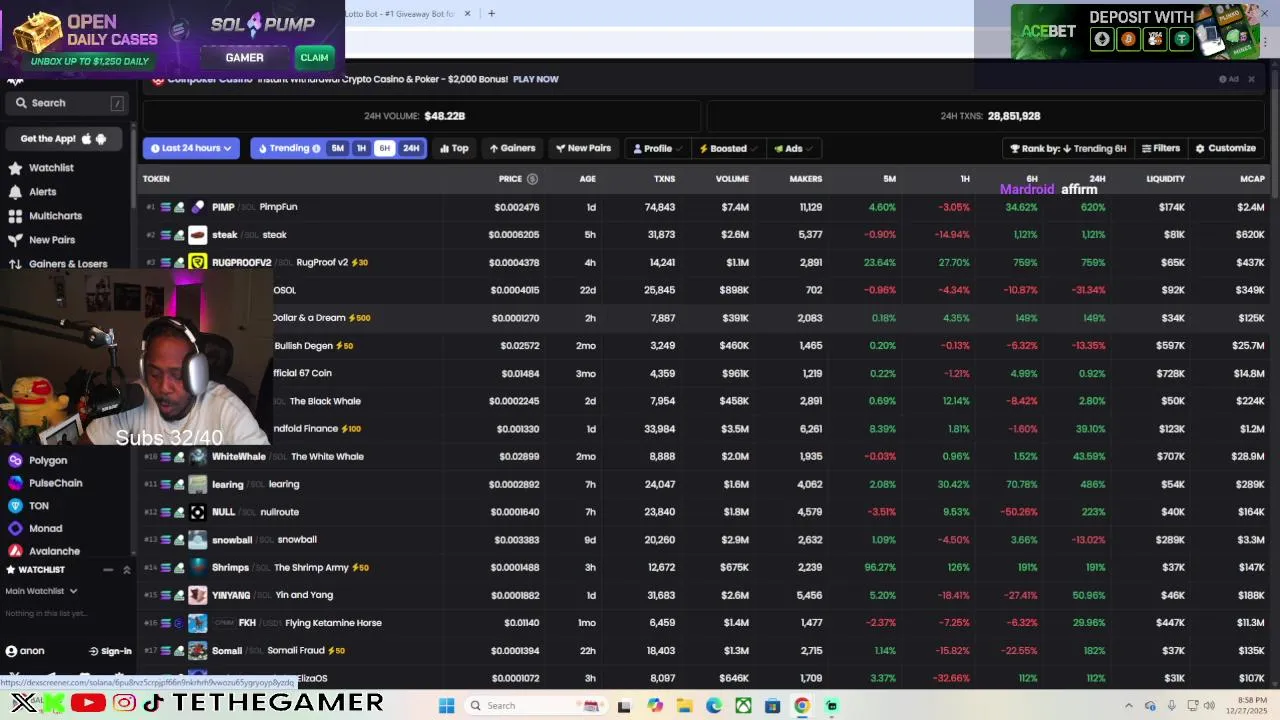Image resolution: width=1280 pixels, height=720 pixels.
Task: Open the Customize settings
Action: point(1225,148)
